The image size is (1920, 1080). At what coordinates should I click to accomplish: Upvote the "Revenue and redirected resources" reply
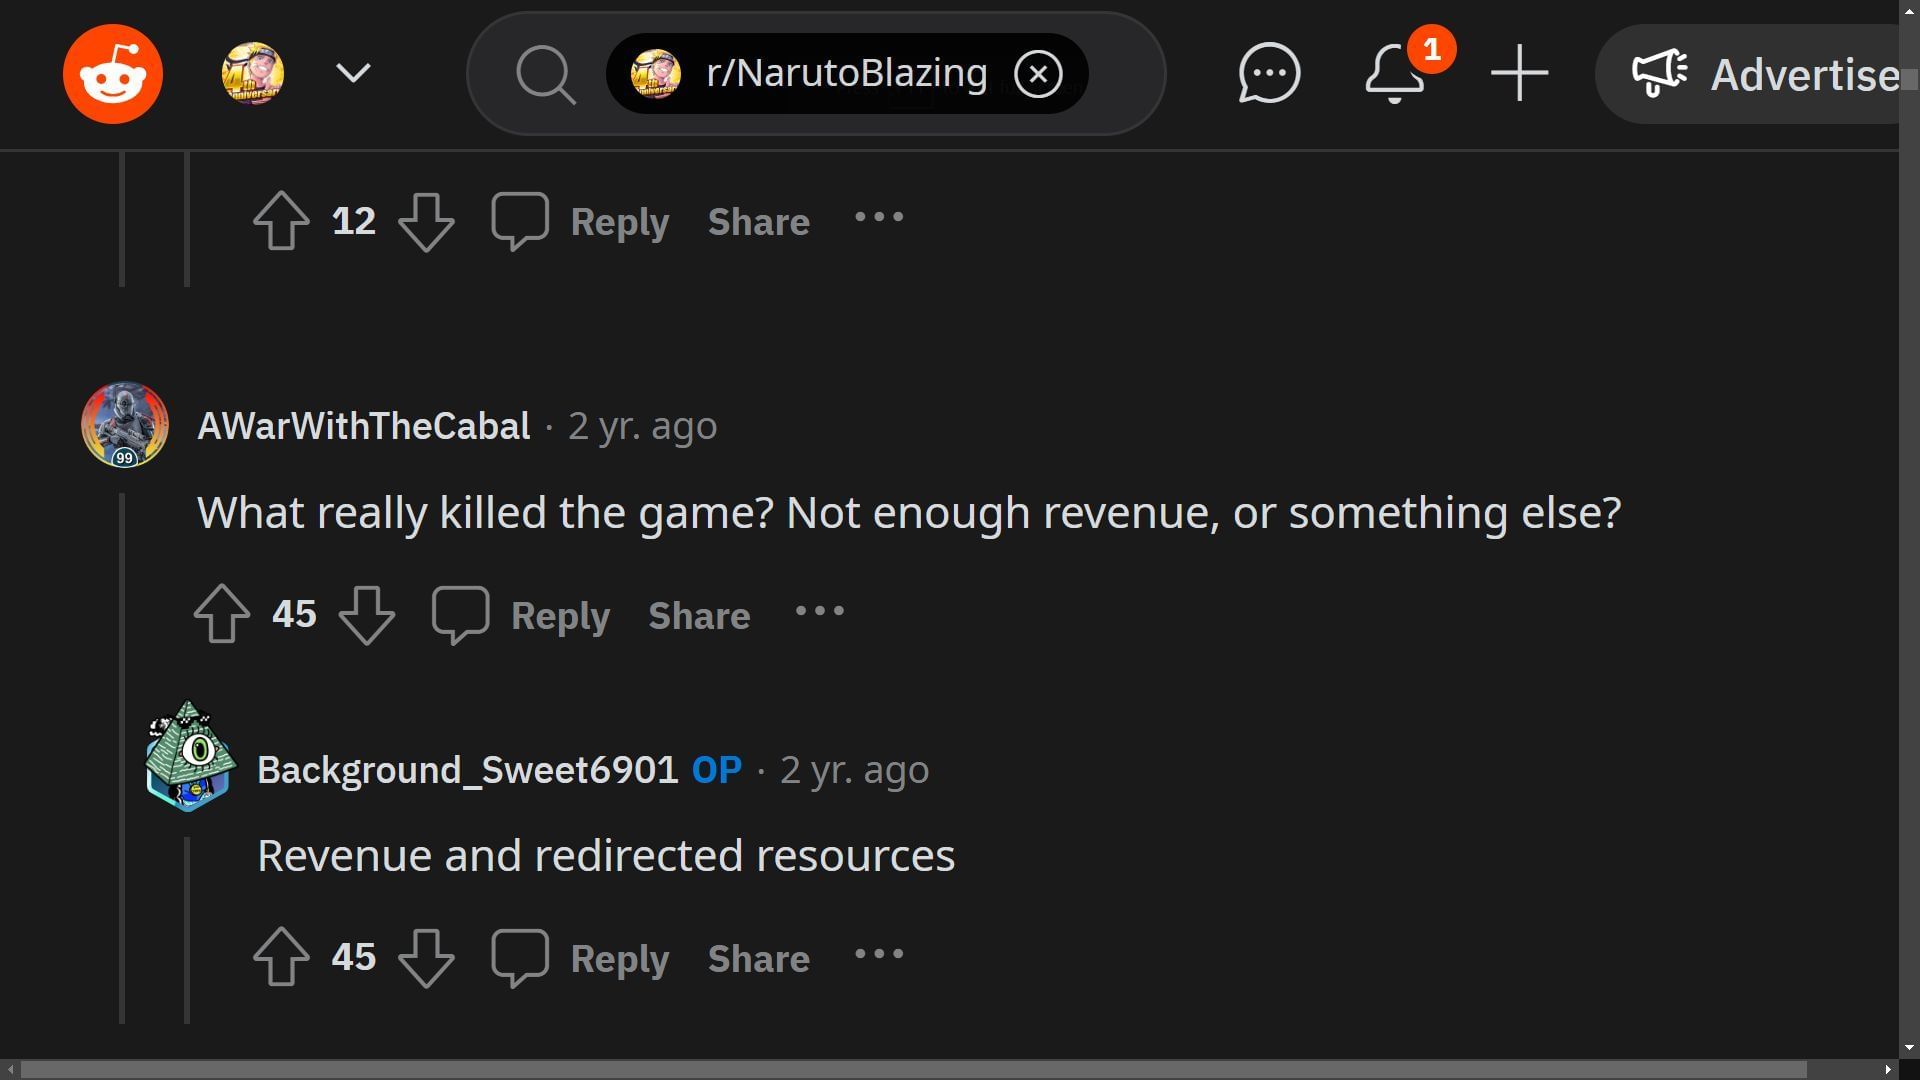pos(281,957)
